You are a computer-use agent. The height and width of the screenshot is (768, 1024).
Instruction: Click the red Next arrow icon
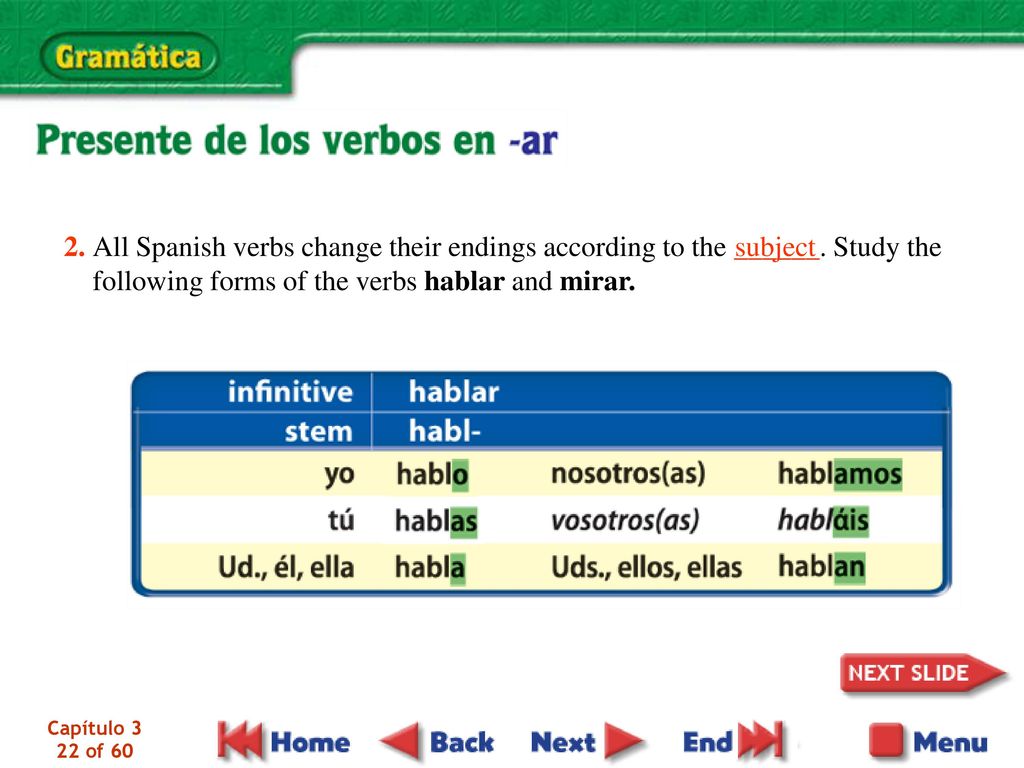click(623, 741)
